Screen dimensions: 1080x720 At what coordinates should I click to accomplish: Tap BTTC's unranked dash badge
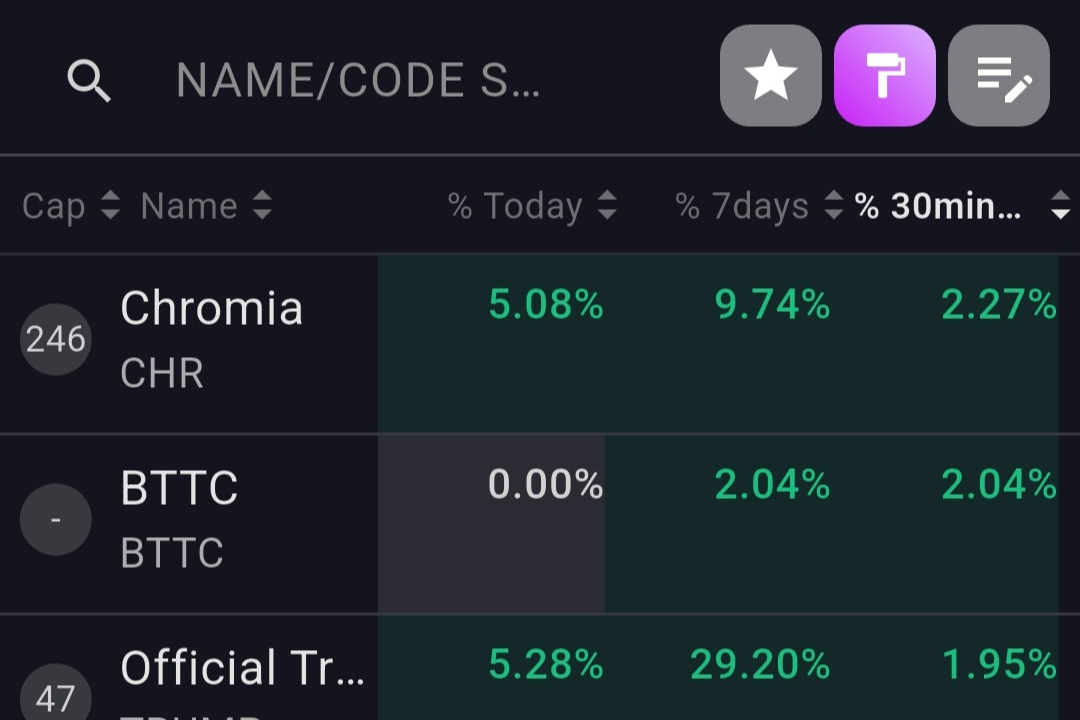56,519
